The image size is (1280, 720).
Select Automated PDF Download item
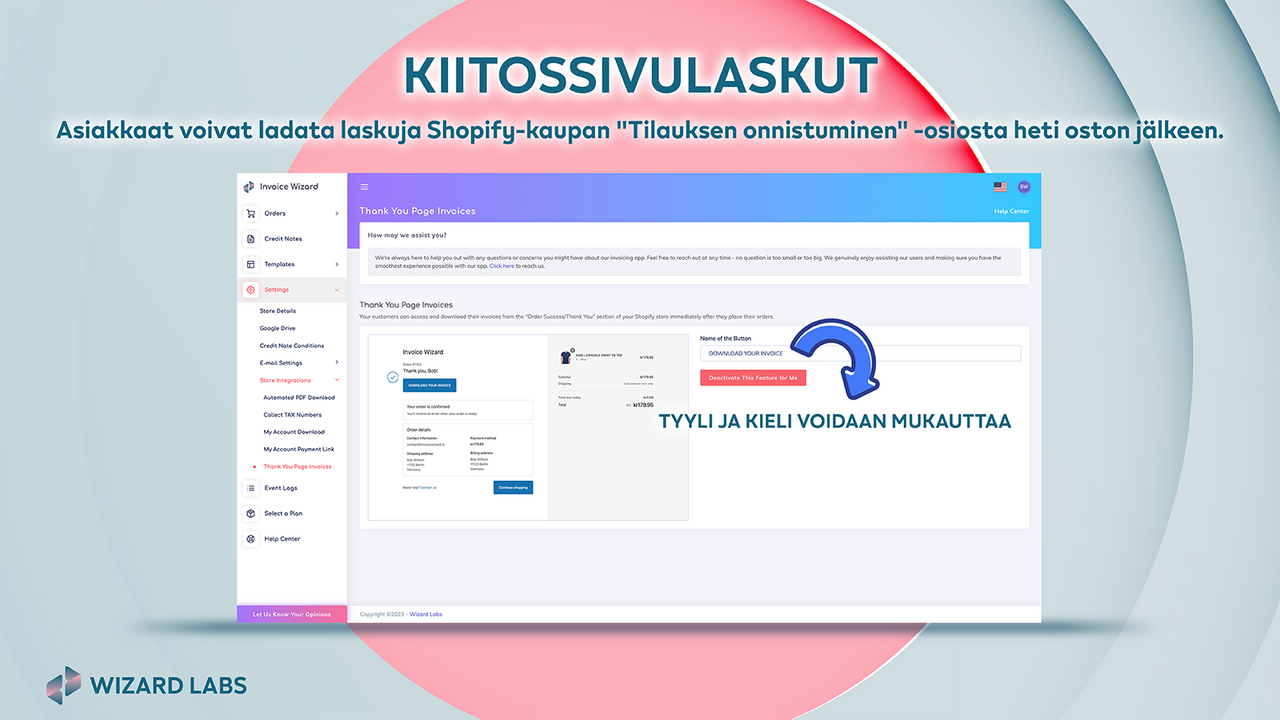click(299, 397)
